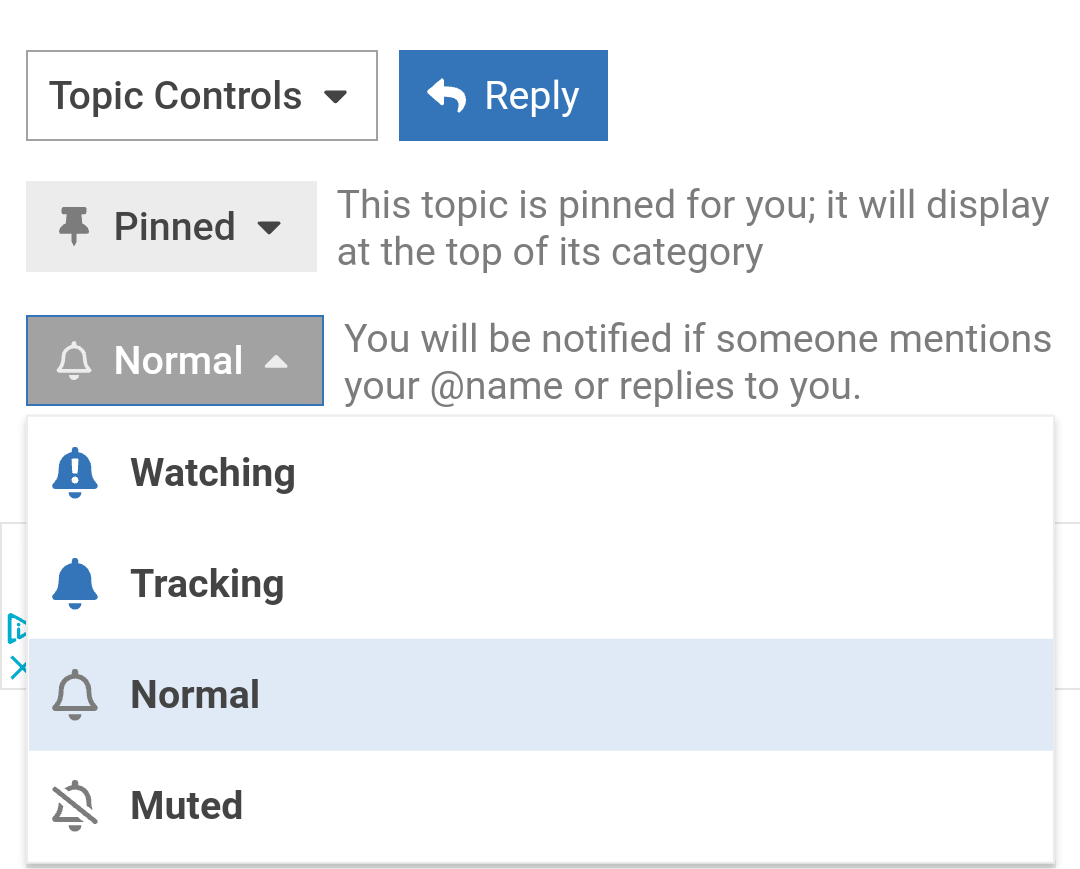Click the outlined Normal bell icon in list
Image resolution: width=1080 pixels, height=869 pixels.
click(75, 695)
